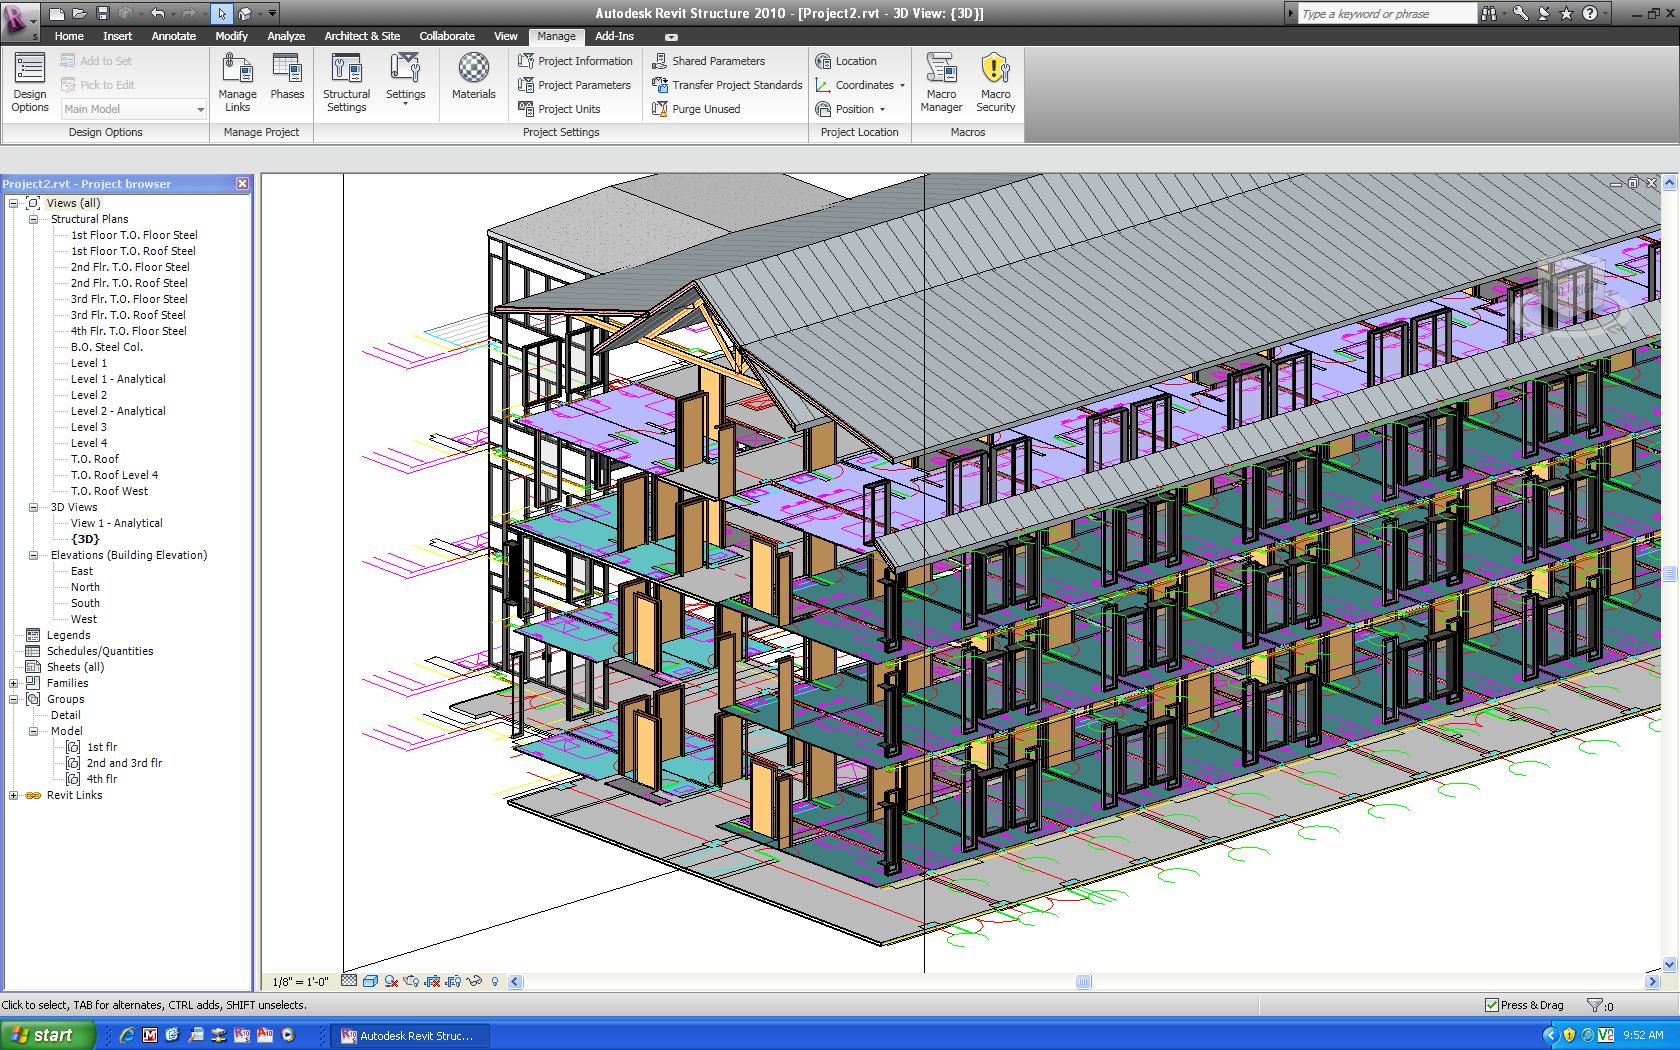Open the Collaborate ribbon tab
Viewport: 1680px width, 1050px height.
(x=446, y=36)
